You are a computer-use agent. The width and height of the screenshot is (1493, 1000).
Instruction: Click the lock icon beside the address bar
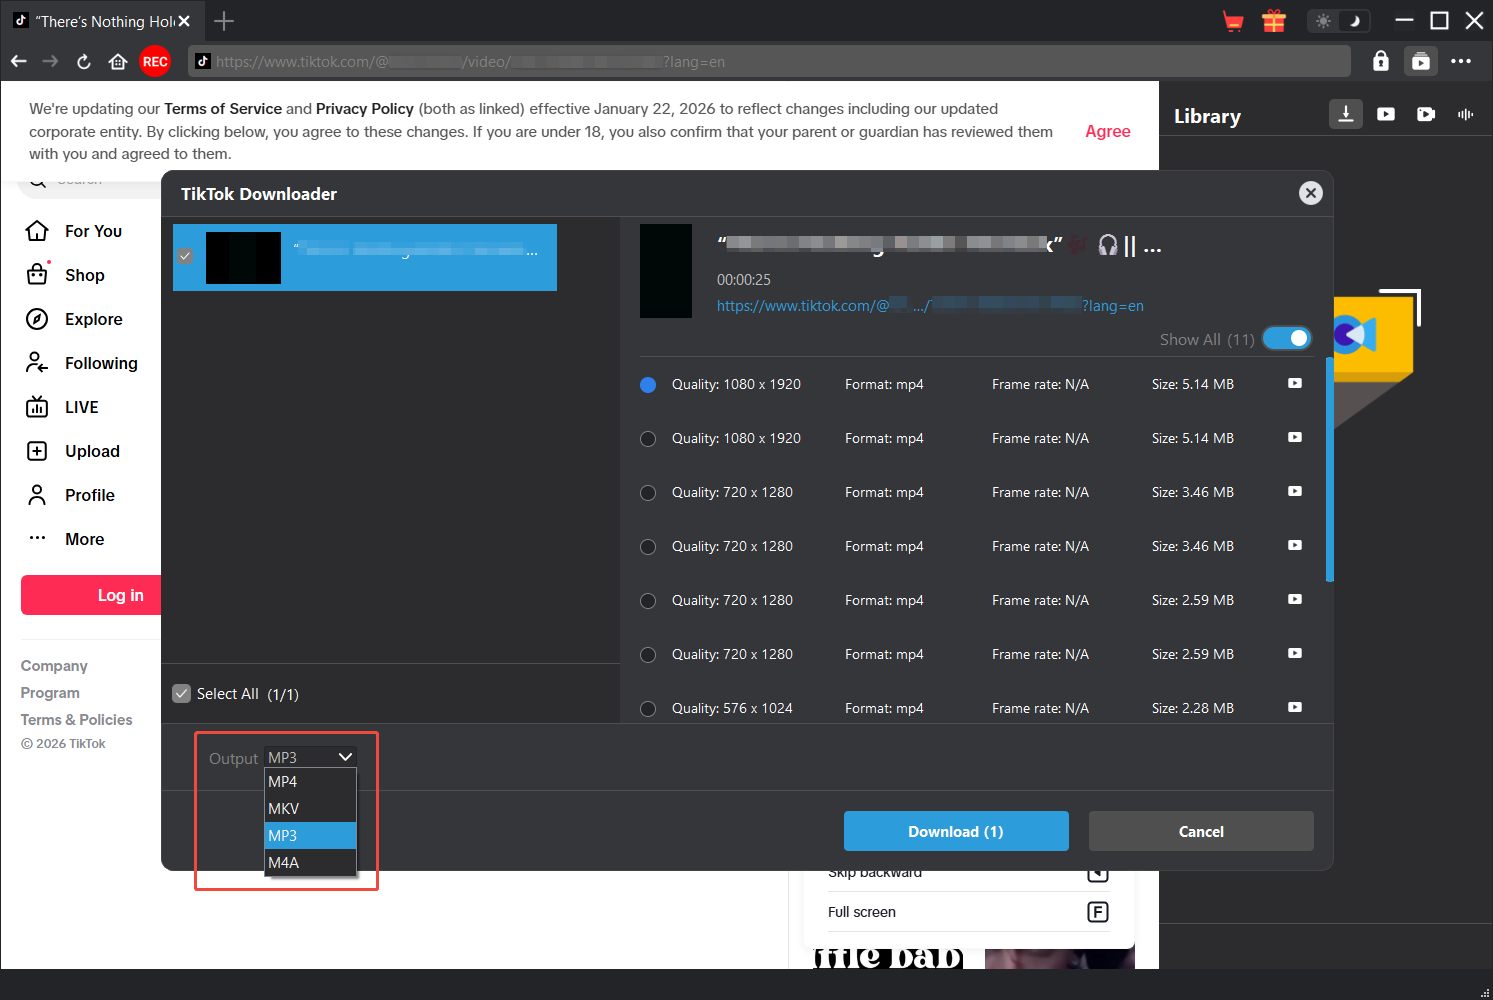[1380, 61]
